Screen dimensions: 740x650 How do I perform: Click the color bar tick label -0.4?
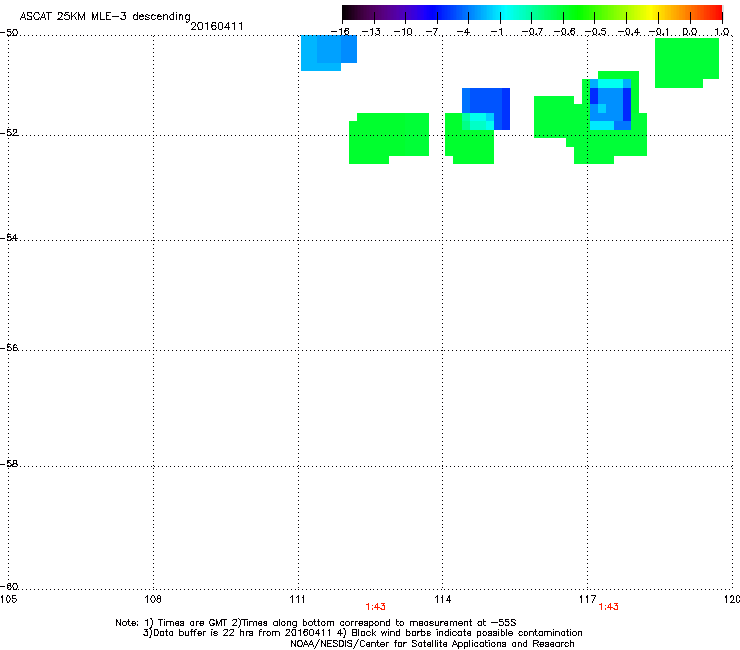(x=629, y=32)
